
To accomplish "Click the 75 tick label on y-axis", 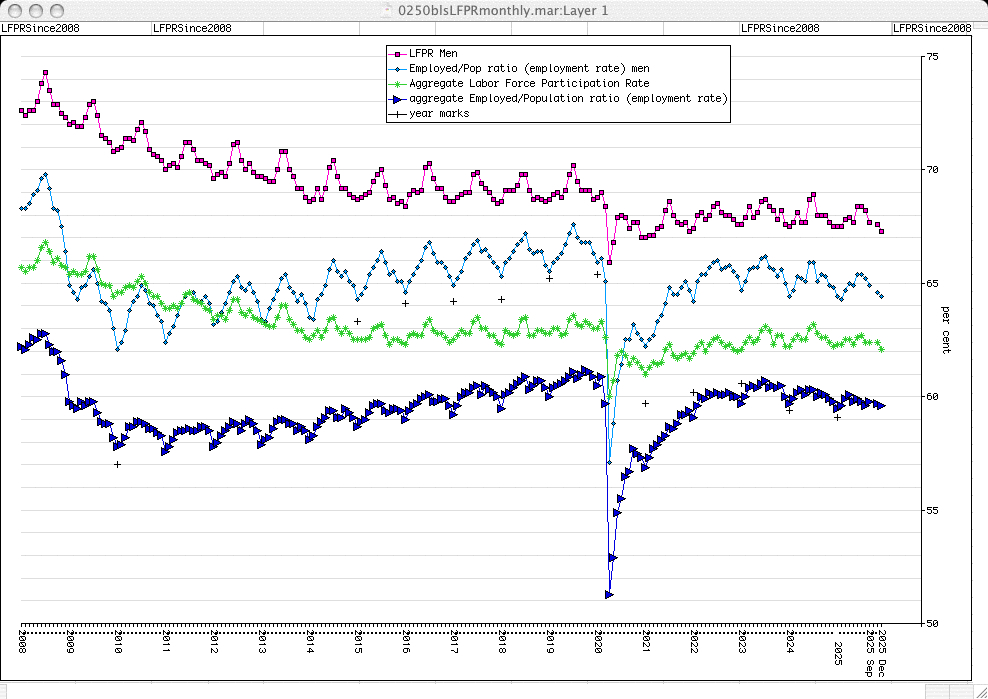I will (x=931, y=57).
